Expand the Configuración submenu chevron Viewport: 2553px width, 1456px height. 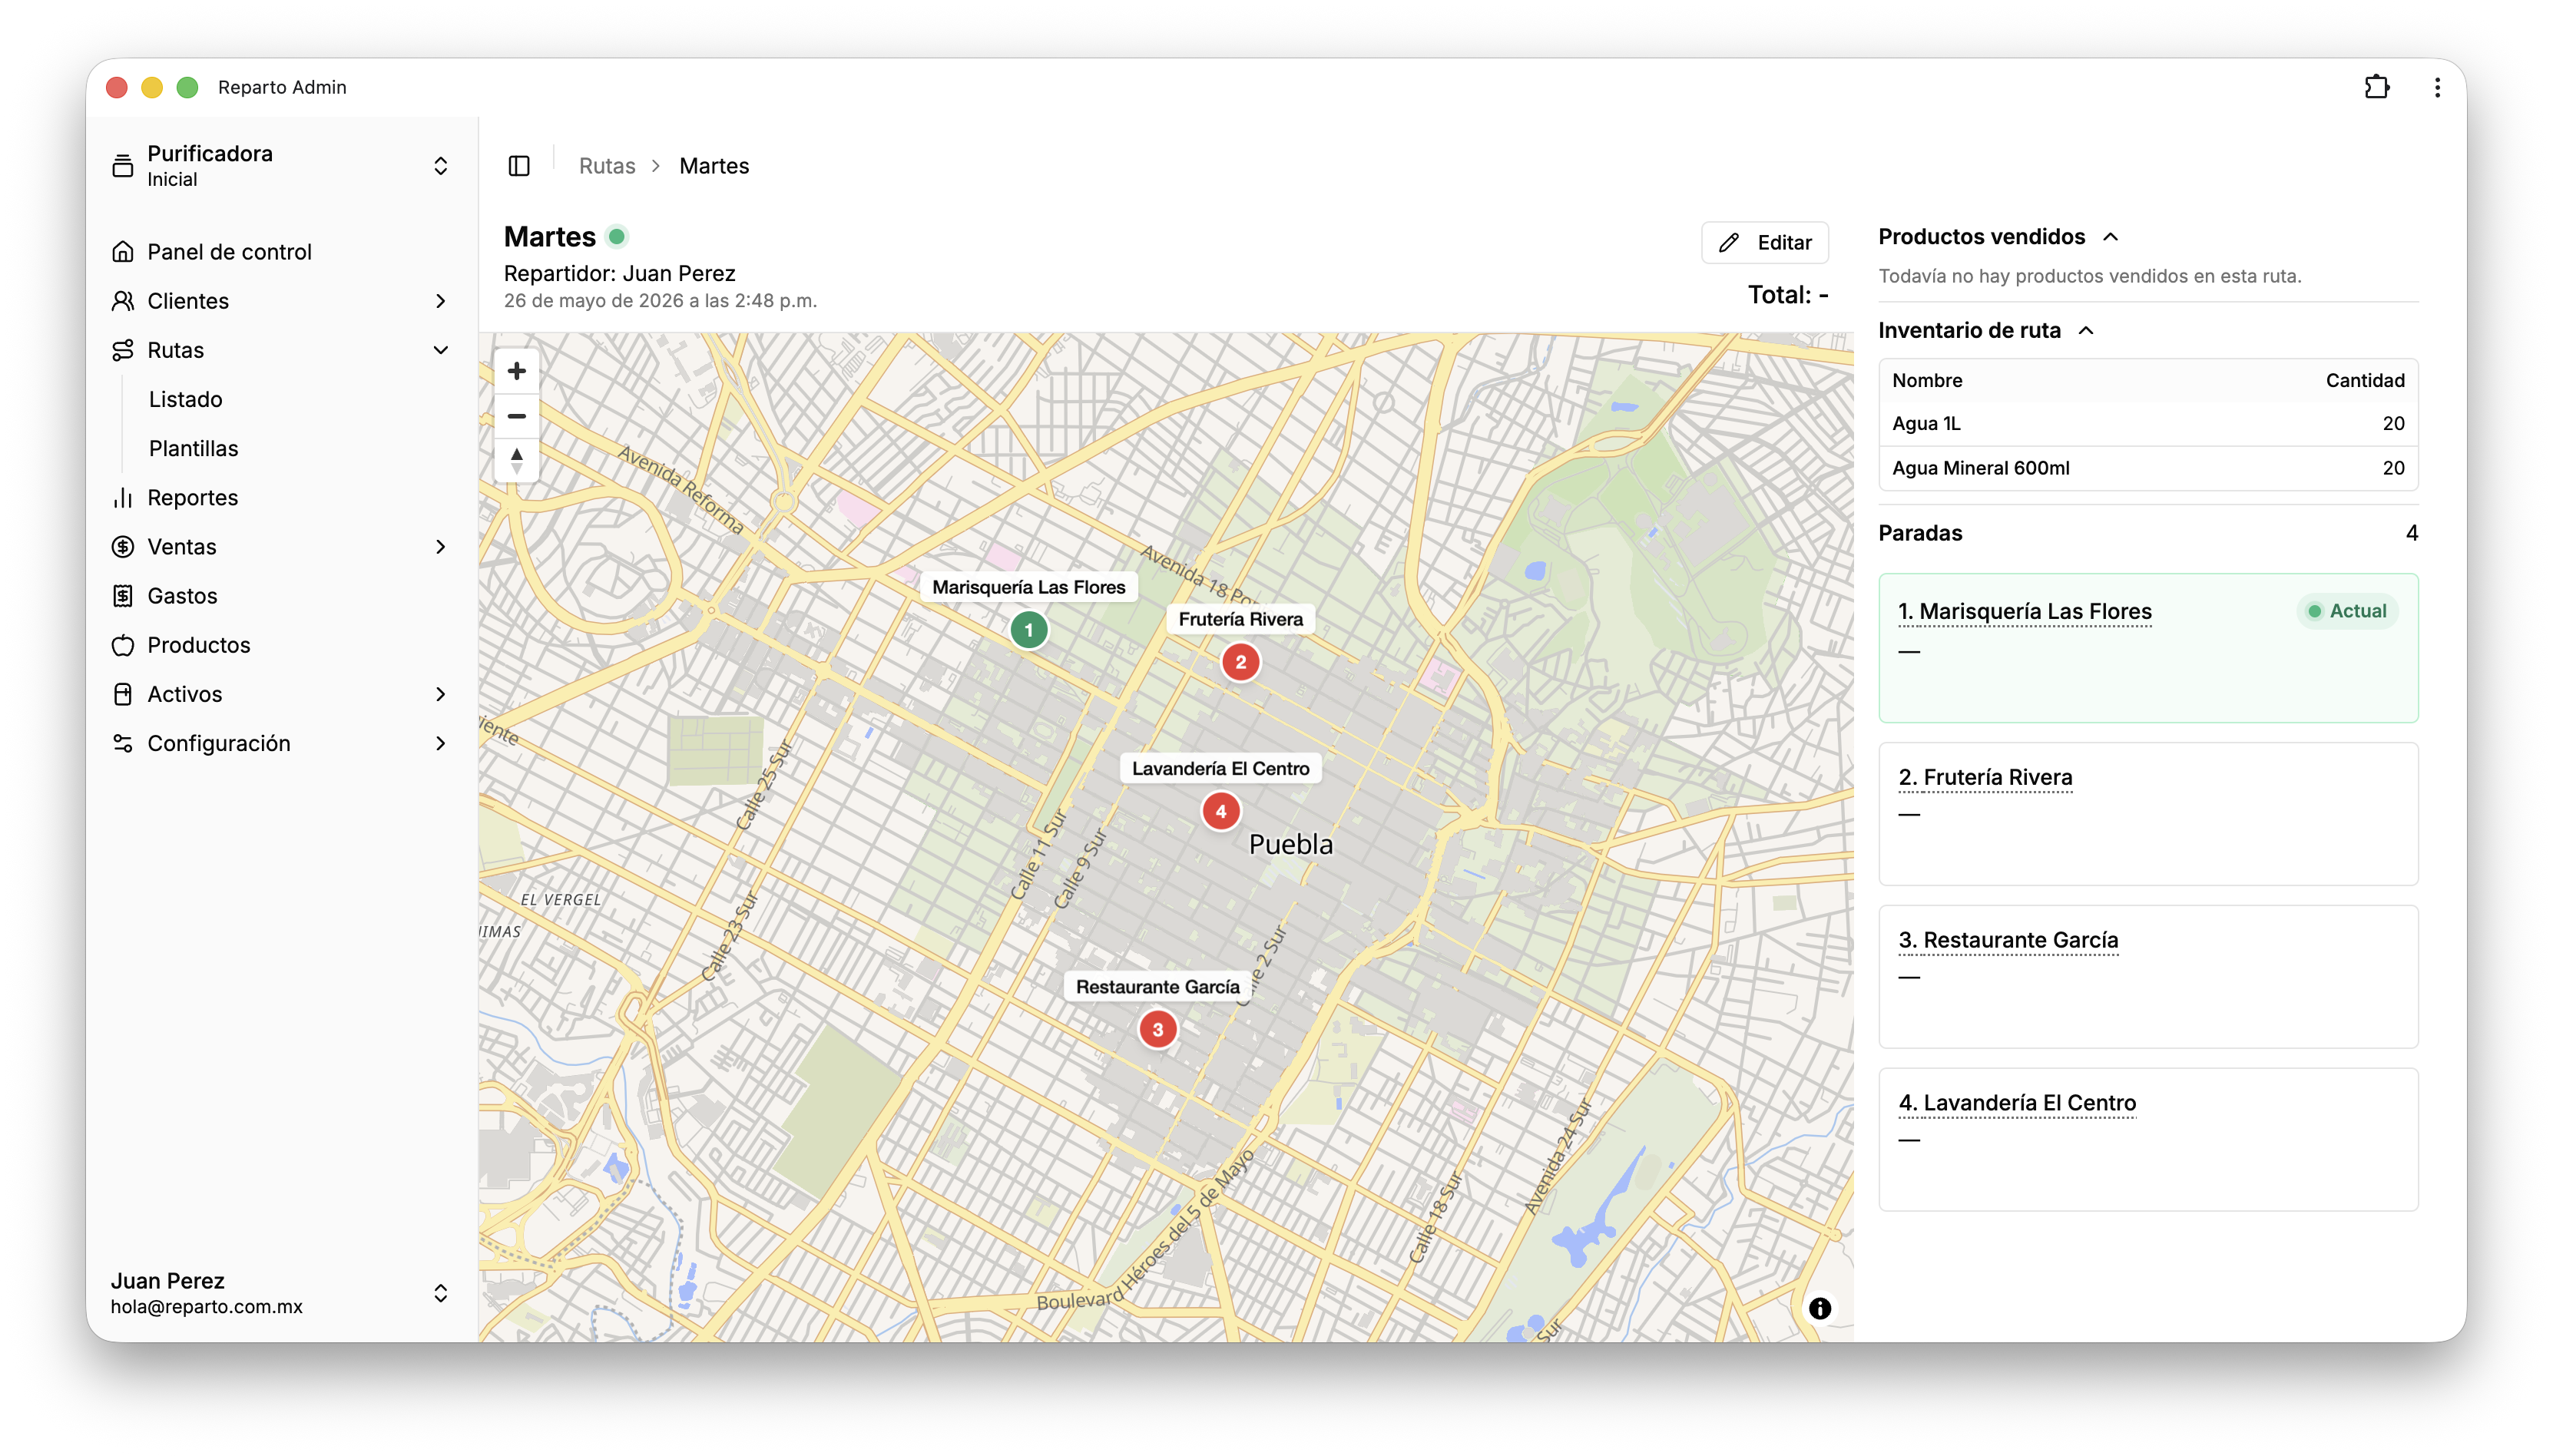point(440,743)
